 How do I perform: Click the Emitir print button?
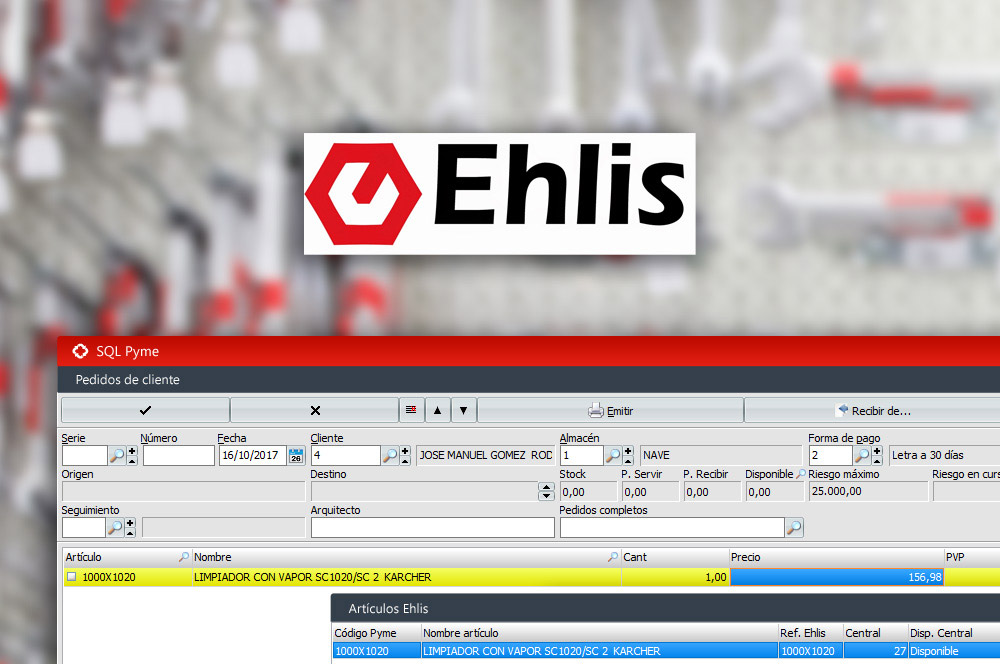610,410
